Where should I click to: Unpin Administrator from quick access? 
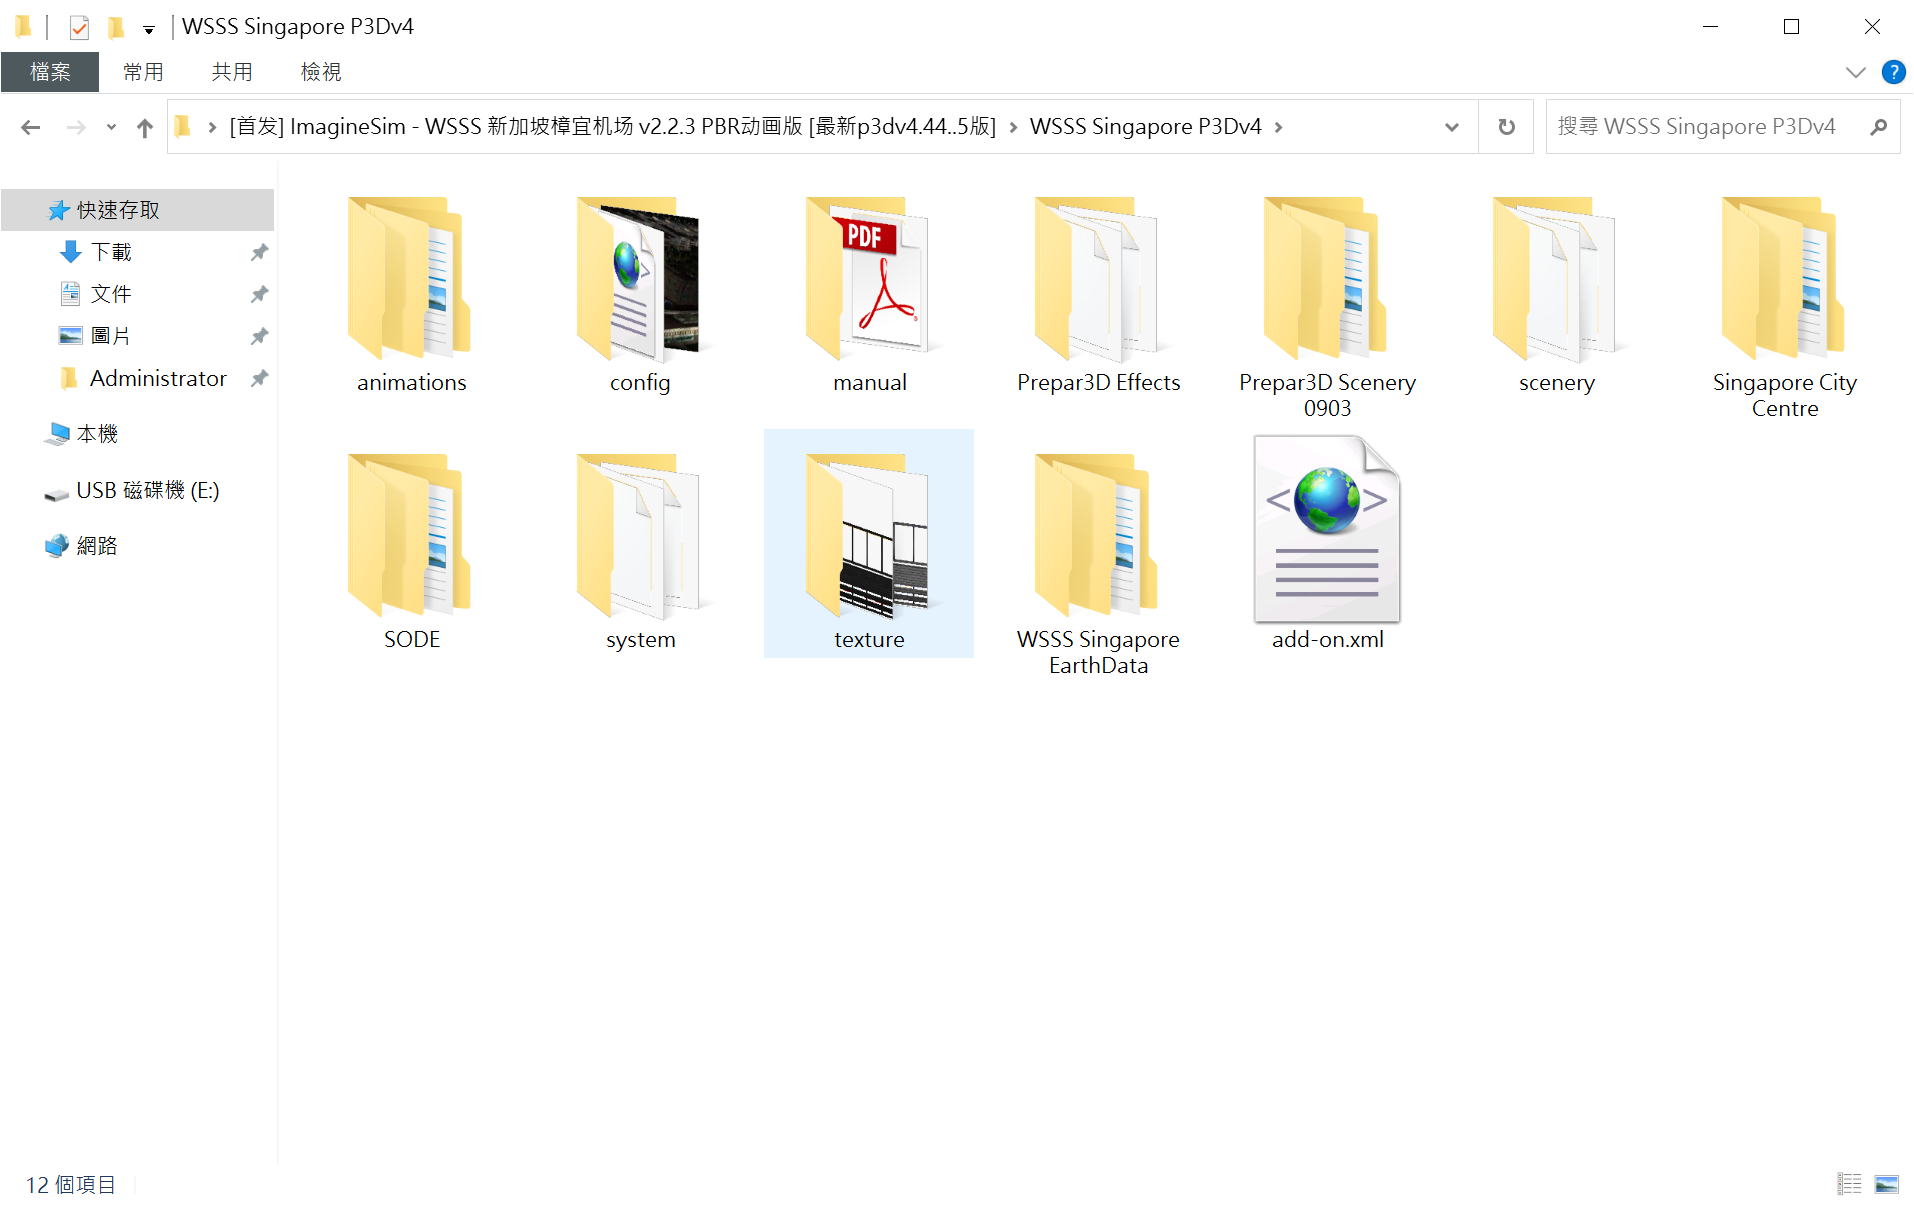point(259,378)
